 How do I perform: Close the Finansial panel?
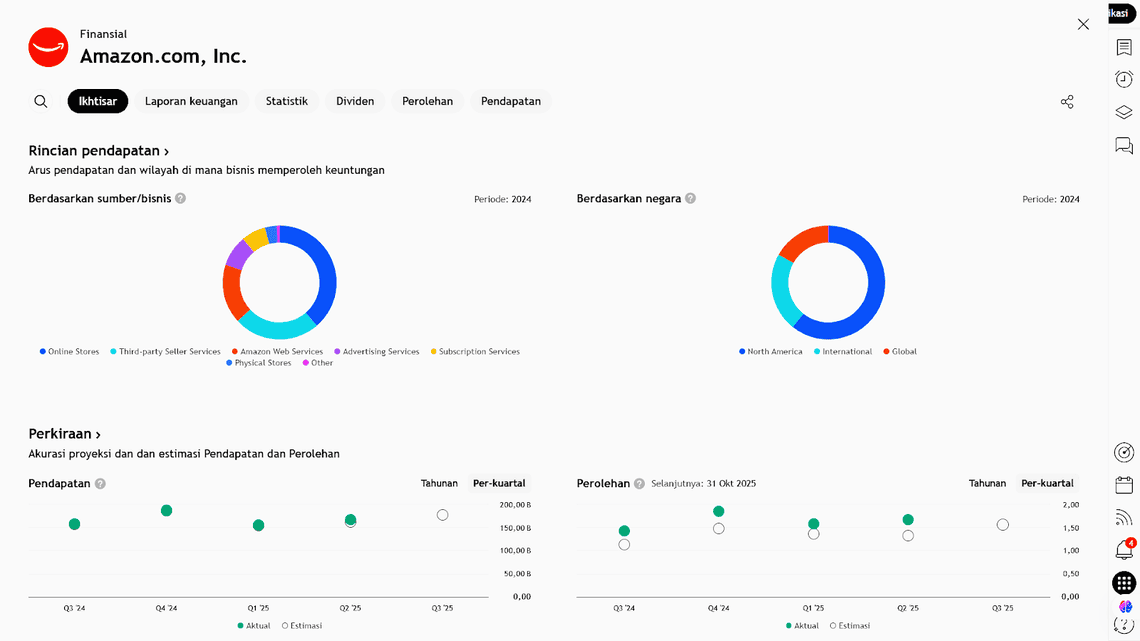coord(1083,24)
